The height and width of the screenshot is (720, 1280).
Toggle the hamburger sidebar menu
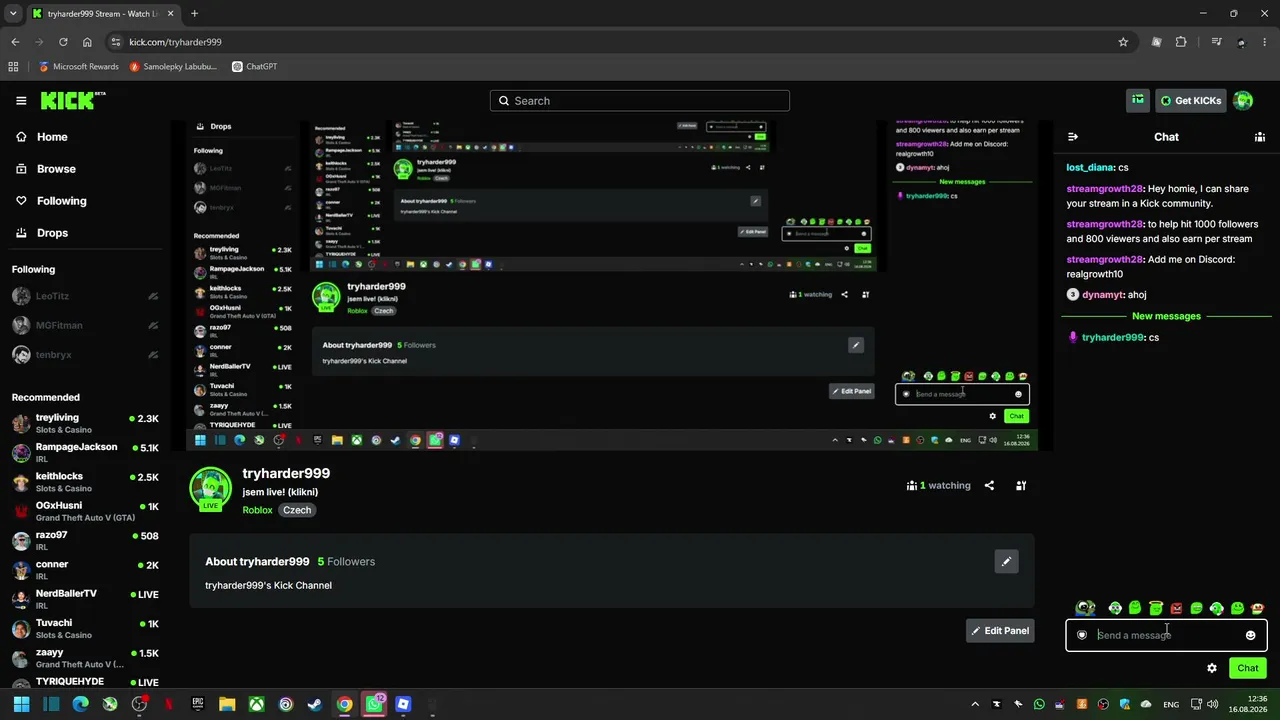point(21,100)
